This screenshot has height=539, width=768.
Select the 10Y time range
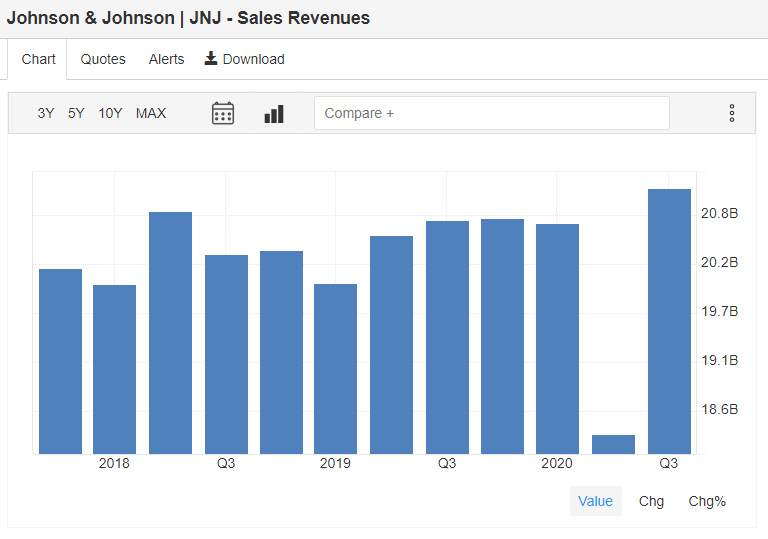click(110, 113)
